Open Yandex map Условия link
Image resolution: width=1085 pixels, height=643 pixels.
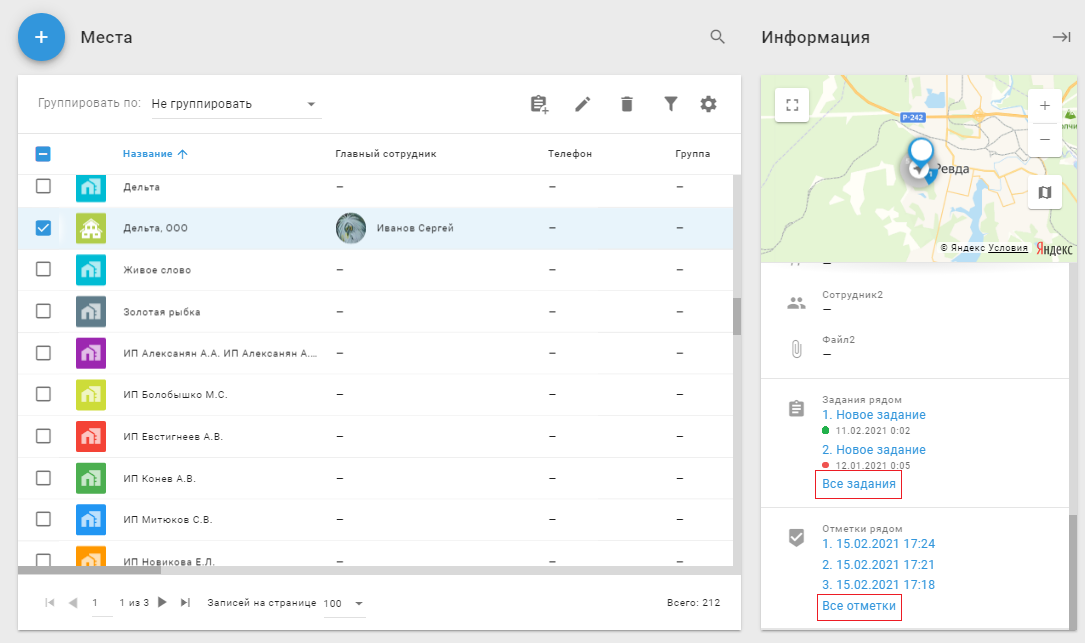(1008, 248)
